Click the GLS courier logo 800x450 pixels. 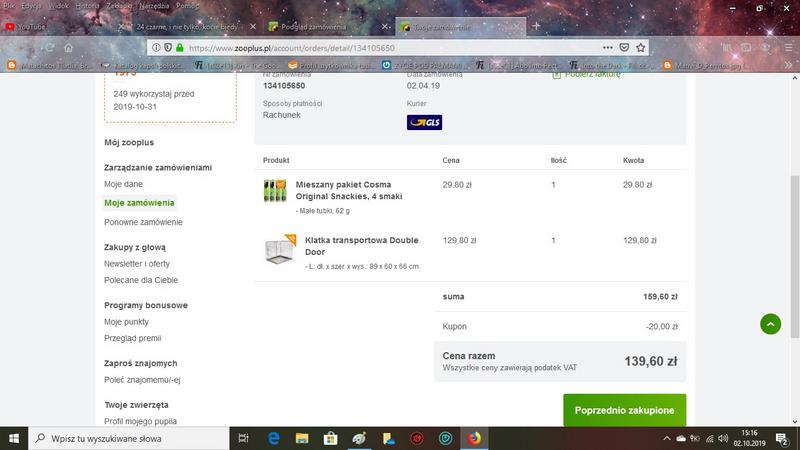pos(424,122)
